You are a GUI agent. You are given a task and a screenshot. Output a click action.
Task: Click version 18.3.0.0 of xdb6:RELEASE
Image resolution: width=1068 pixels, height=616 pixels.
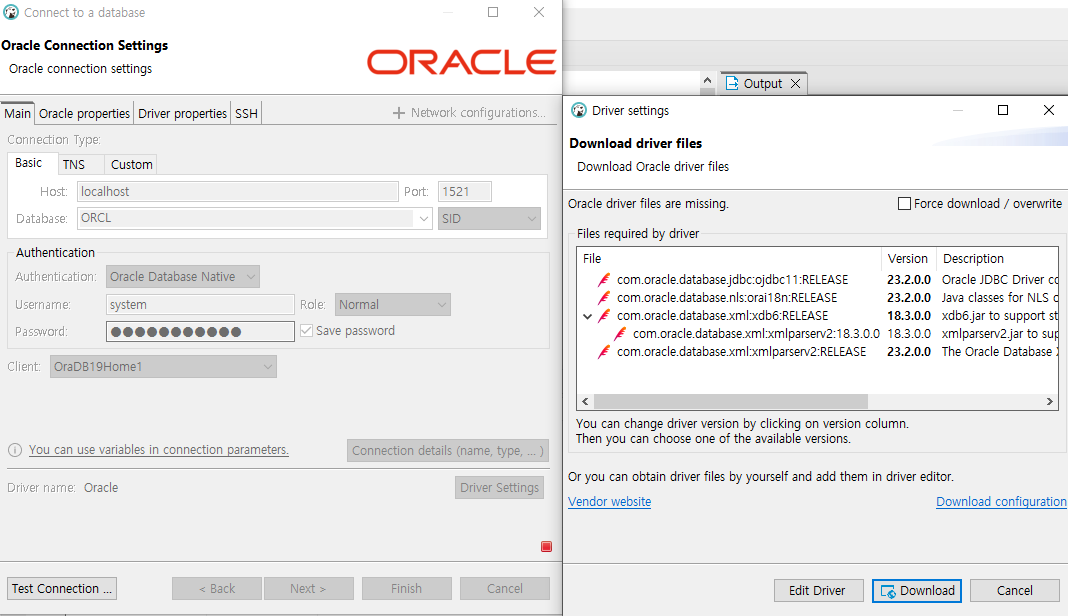(909, 316)
